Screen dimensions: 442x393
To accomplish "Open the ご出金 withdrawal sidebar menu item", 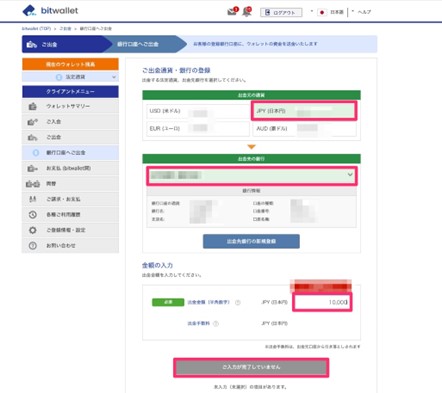I will click(x=70, y=137).
